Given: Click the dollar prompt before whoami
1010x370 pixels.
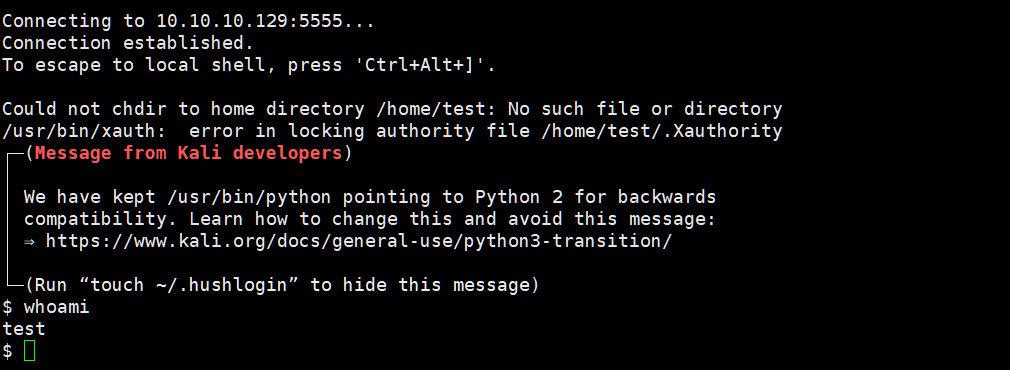Looking at the screenshot, I should [7, 307].
